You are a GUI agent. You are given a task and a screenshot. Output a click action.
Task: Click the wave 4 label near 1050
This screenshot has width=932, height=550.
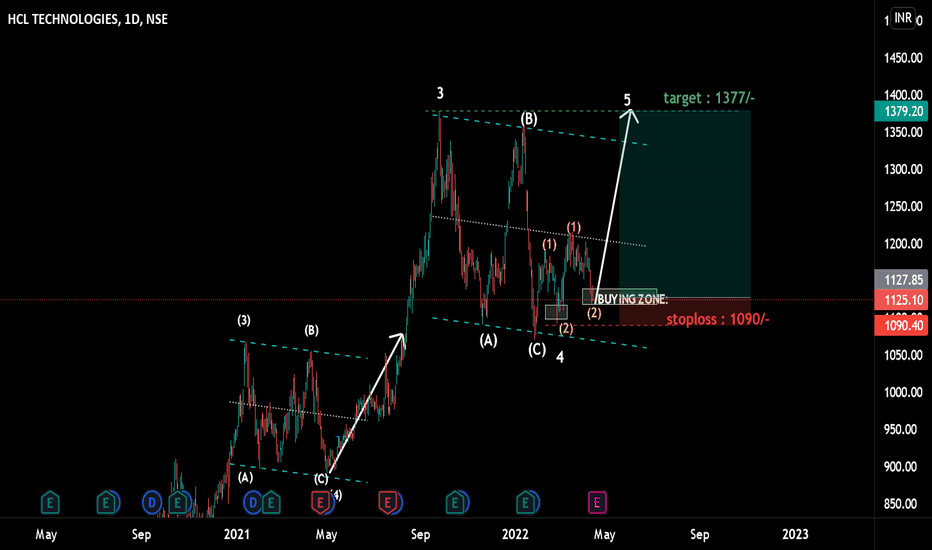point(560,357)
